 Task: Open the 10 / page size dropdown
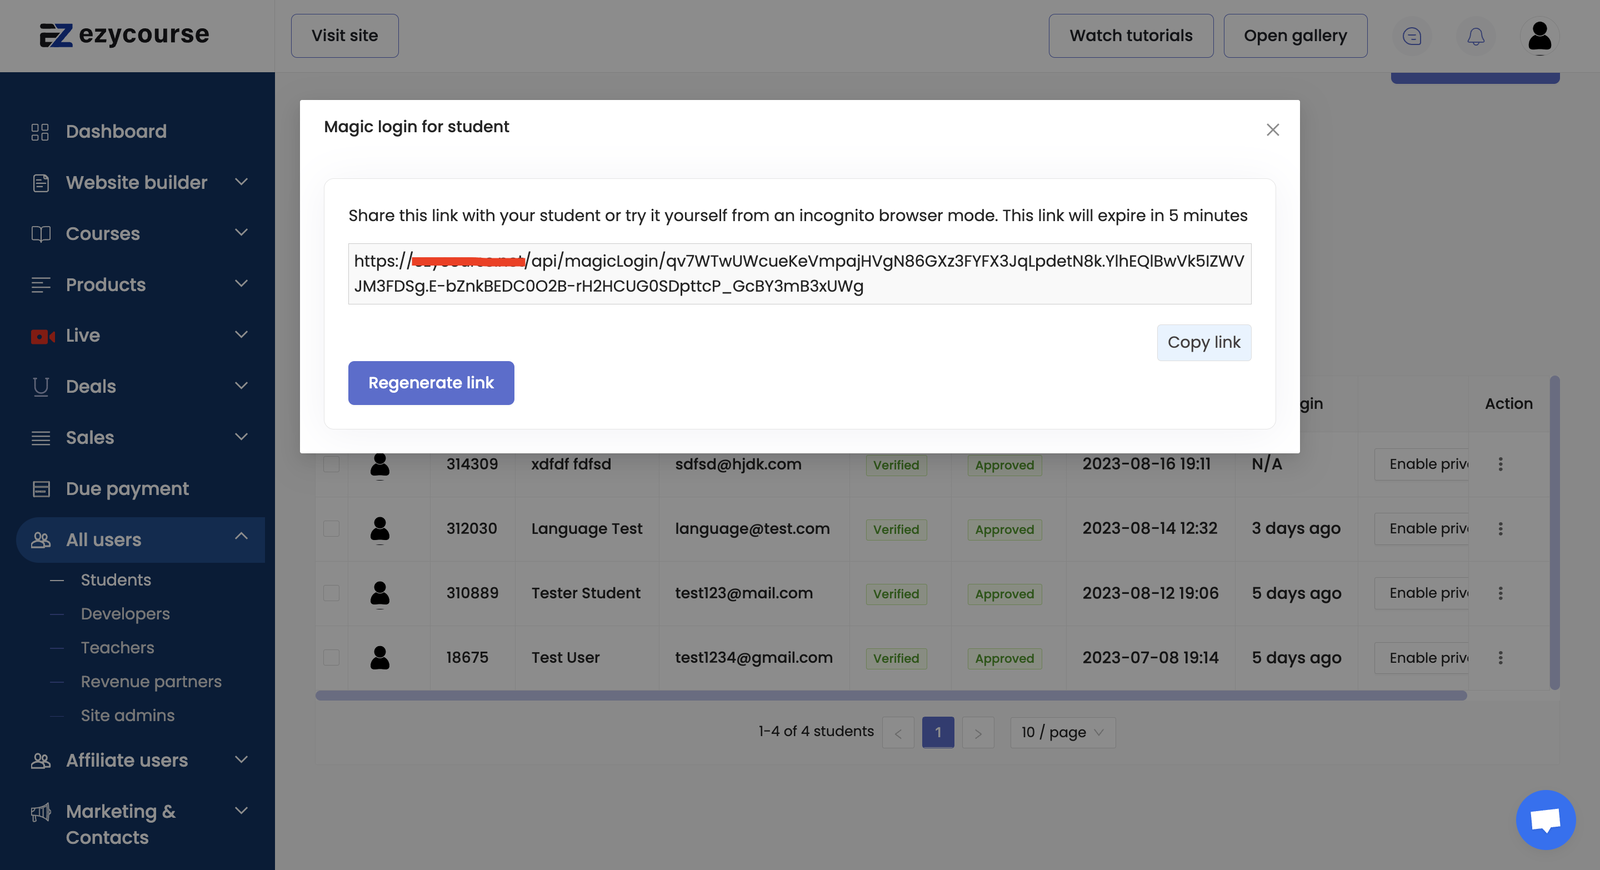click(1062, 732)
